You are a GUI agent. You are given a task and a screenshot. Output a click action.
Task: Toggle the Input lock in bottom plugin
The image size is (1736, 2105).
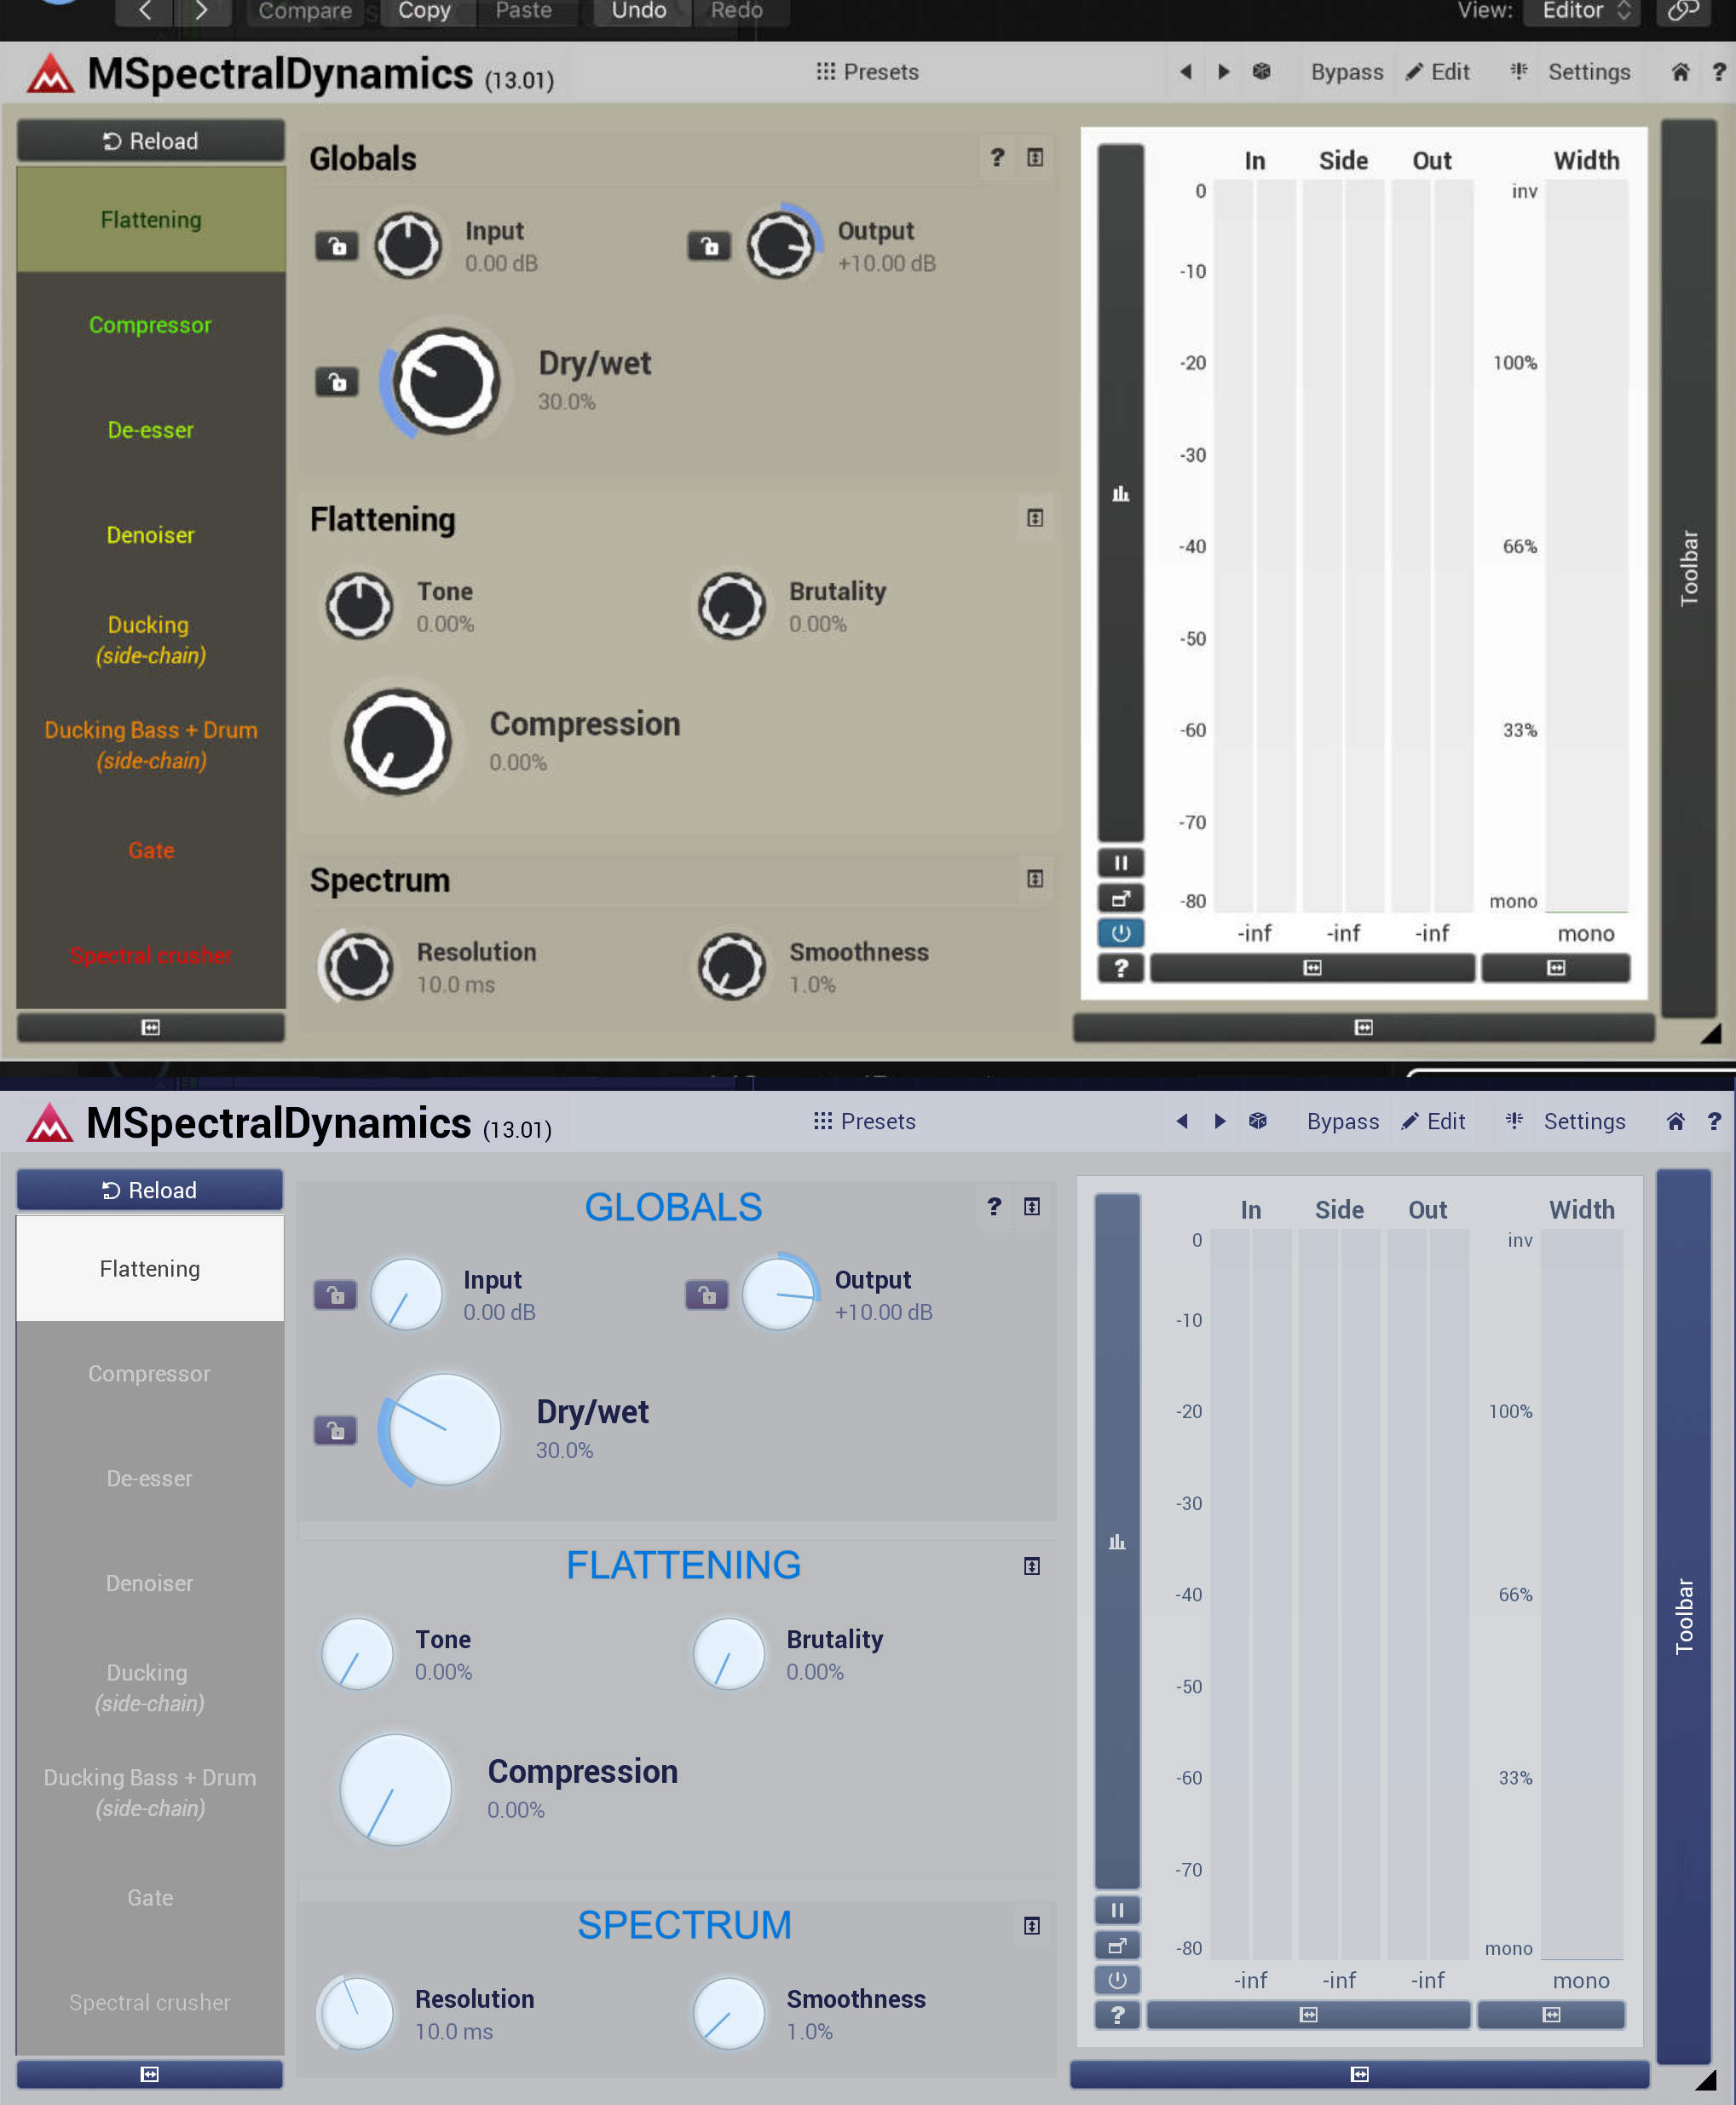point(335,1295)
